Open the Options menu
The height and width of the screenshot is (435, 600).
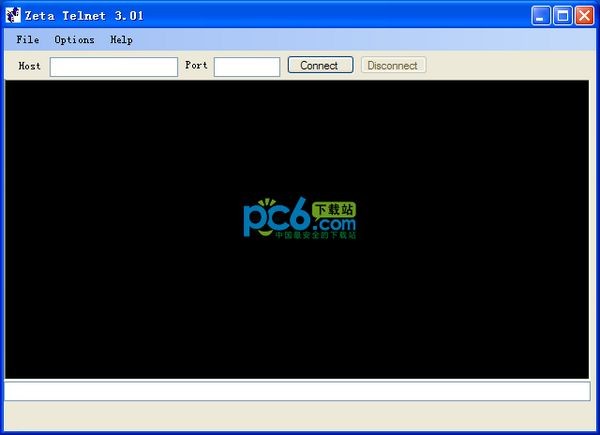pyautogui.click(x=74, y=40)
